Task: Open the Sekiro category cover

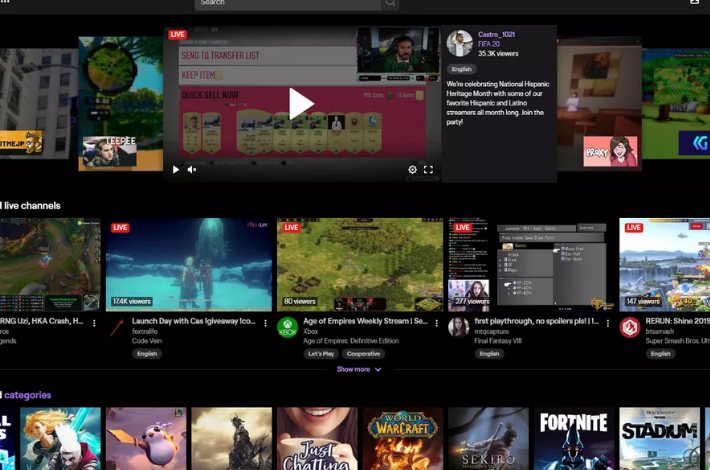Action: 489,438
